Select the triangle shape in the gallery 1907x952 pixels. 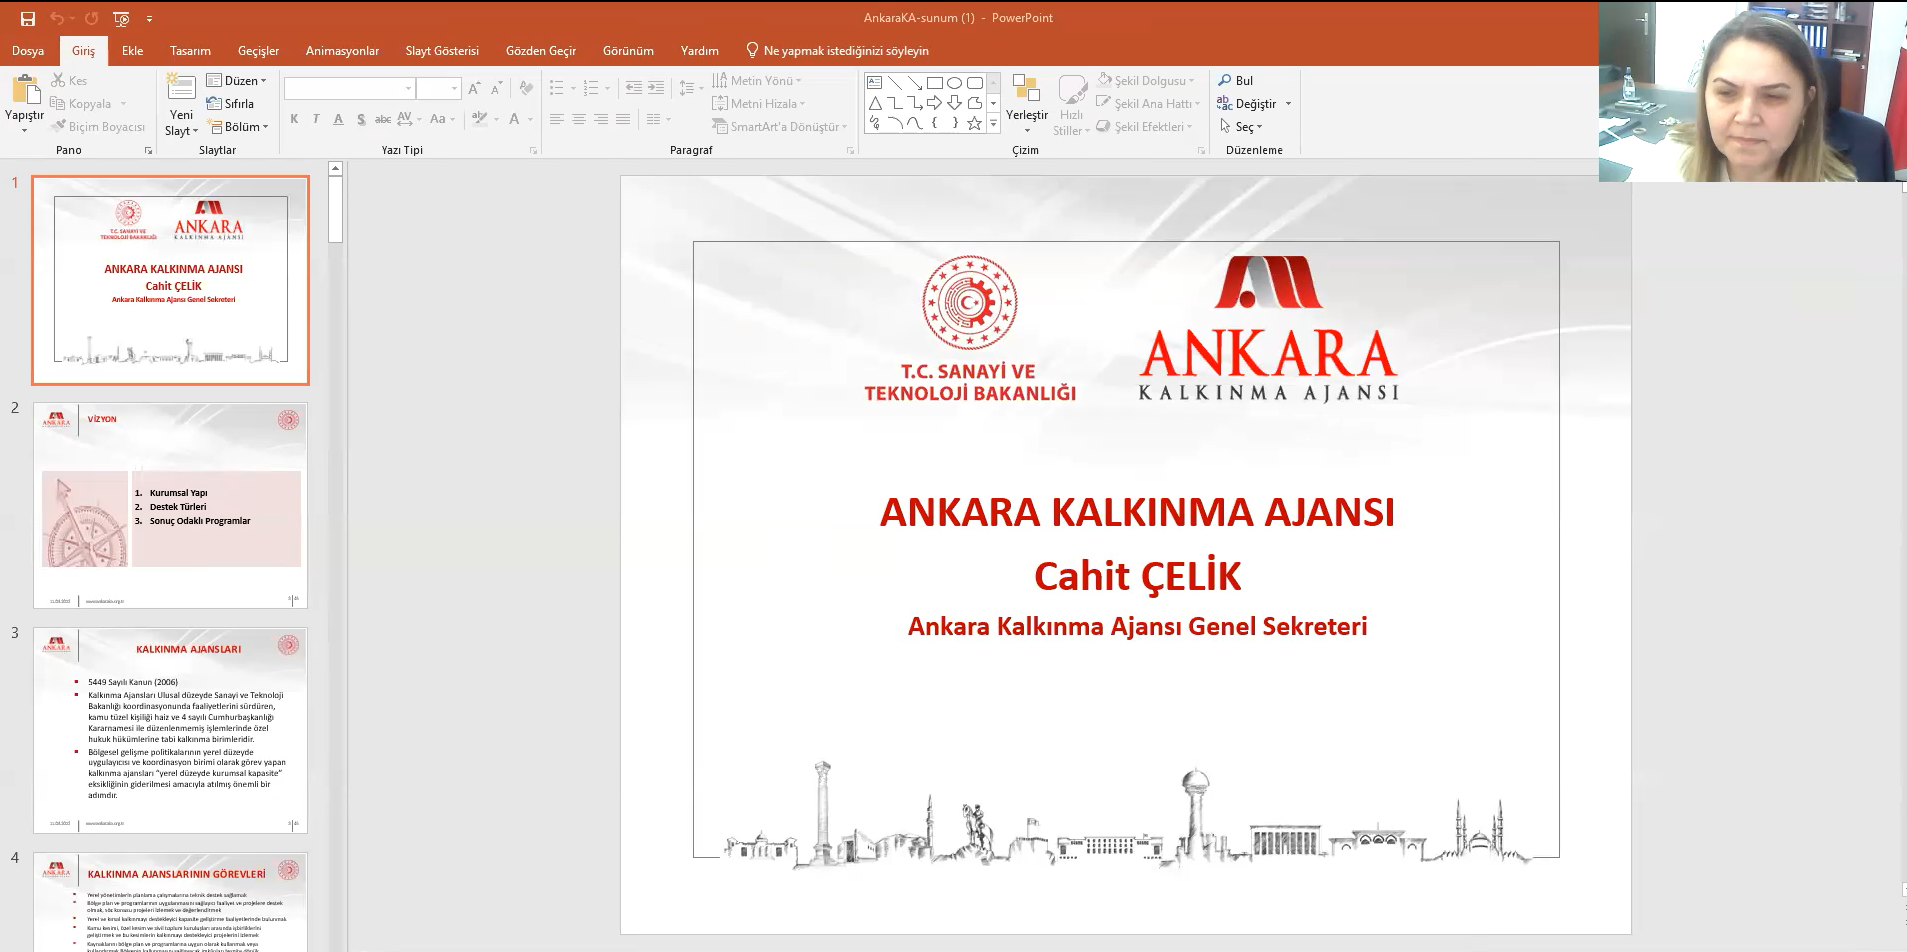tap(875, 103)
